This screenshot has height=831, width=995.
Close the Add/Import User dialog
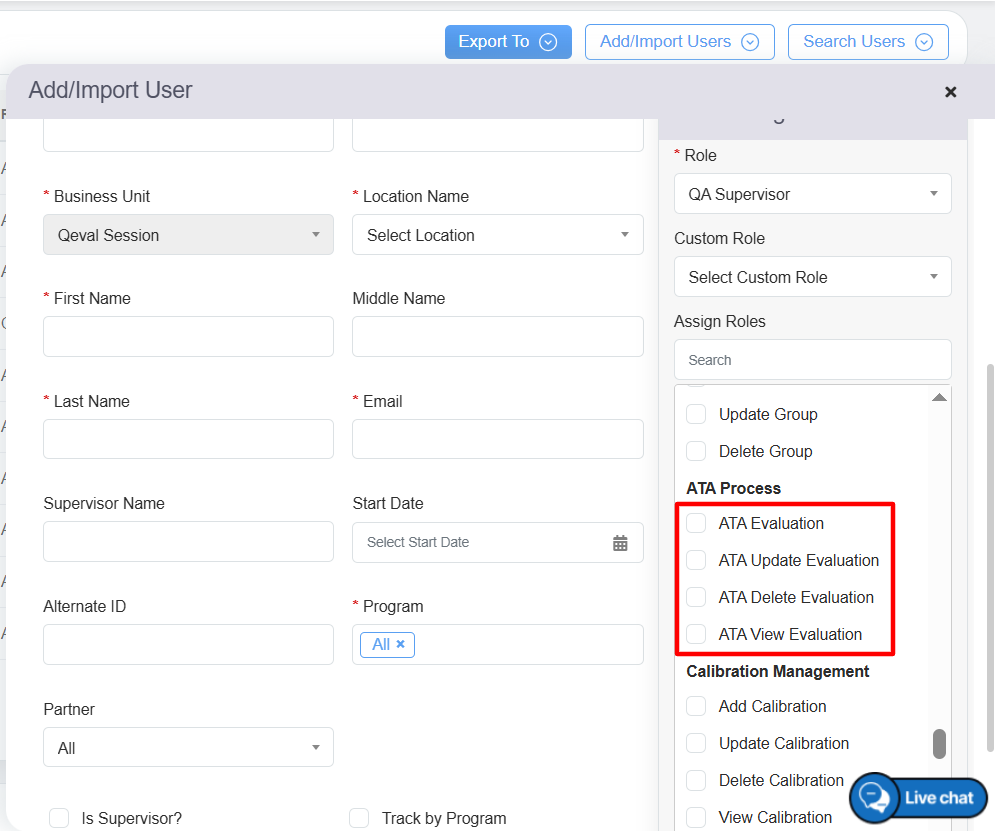(950, 92)
